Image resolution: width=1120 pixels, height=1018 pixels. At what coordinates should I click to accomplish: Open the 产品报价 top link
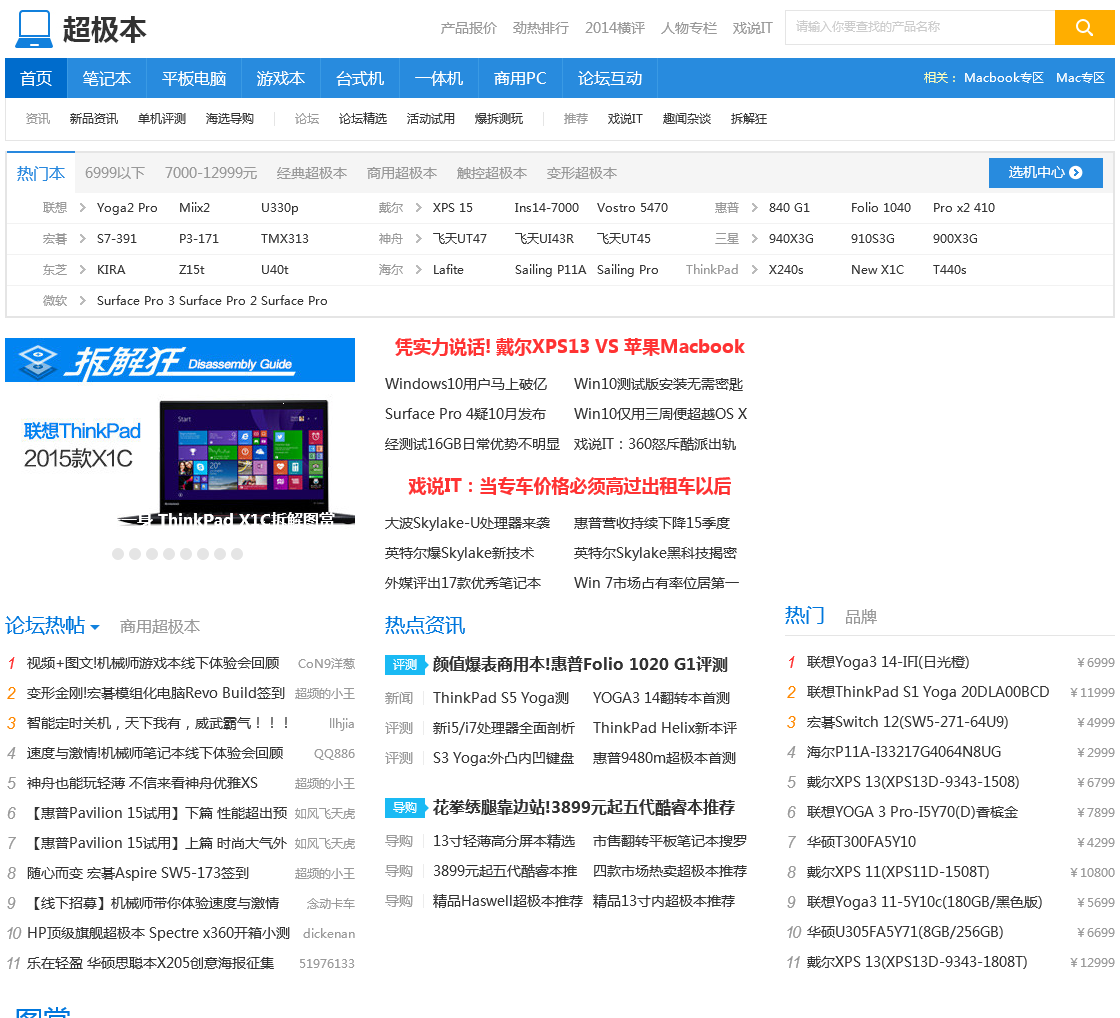tap(469, 28)
